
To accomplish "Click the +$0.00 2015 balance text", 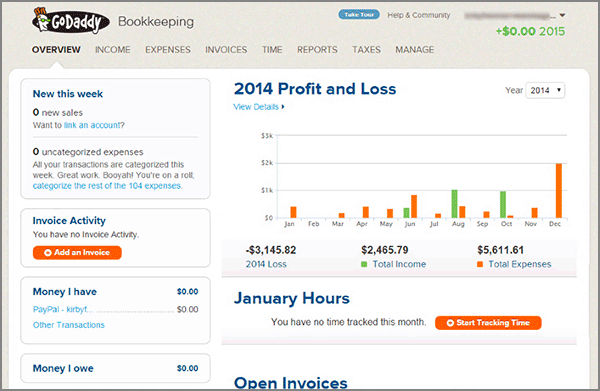I will tap(530, 31).
